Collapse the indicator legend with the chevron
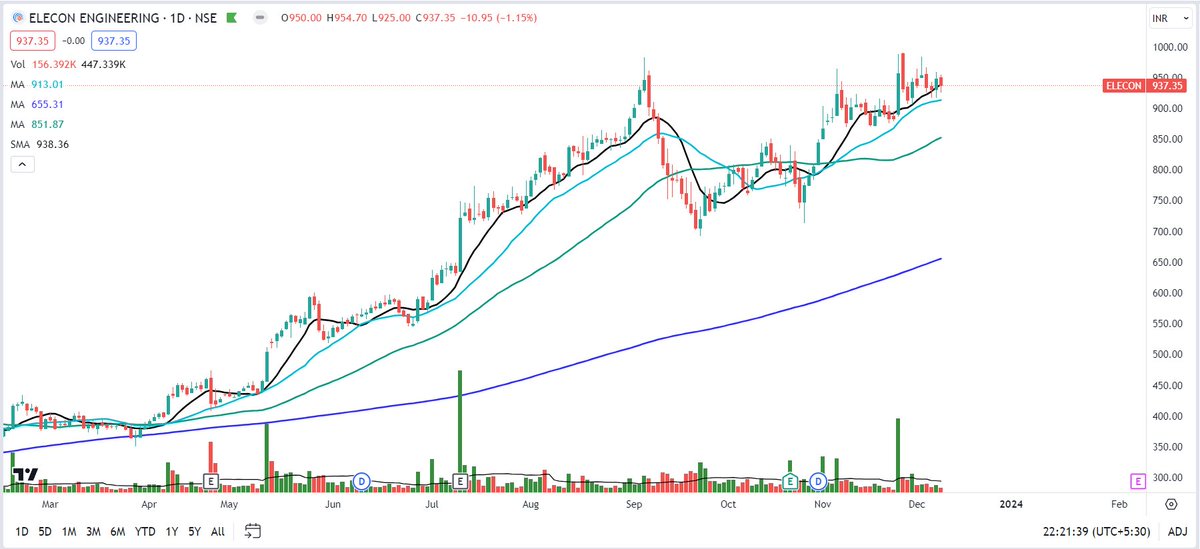This screenshot has height=549, width=1200. [20, 163]
